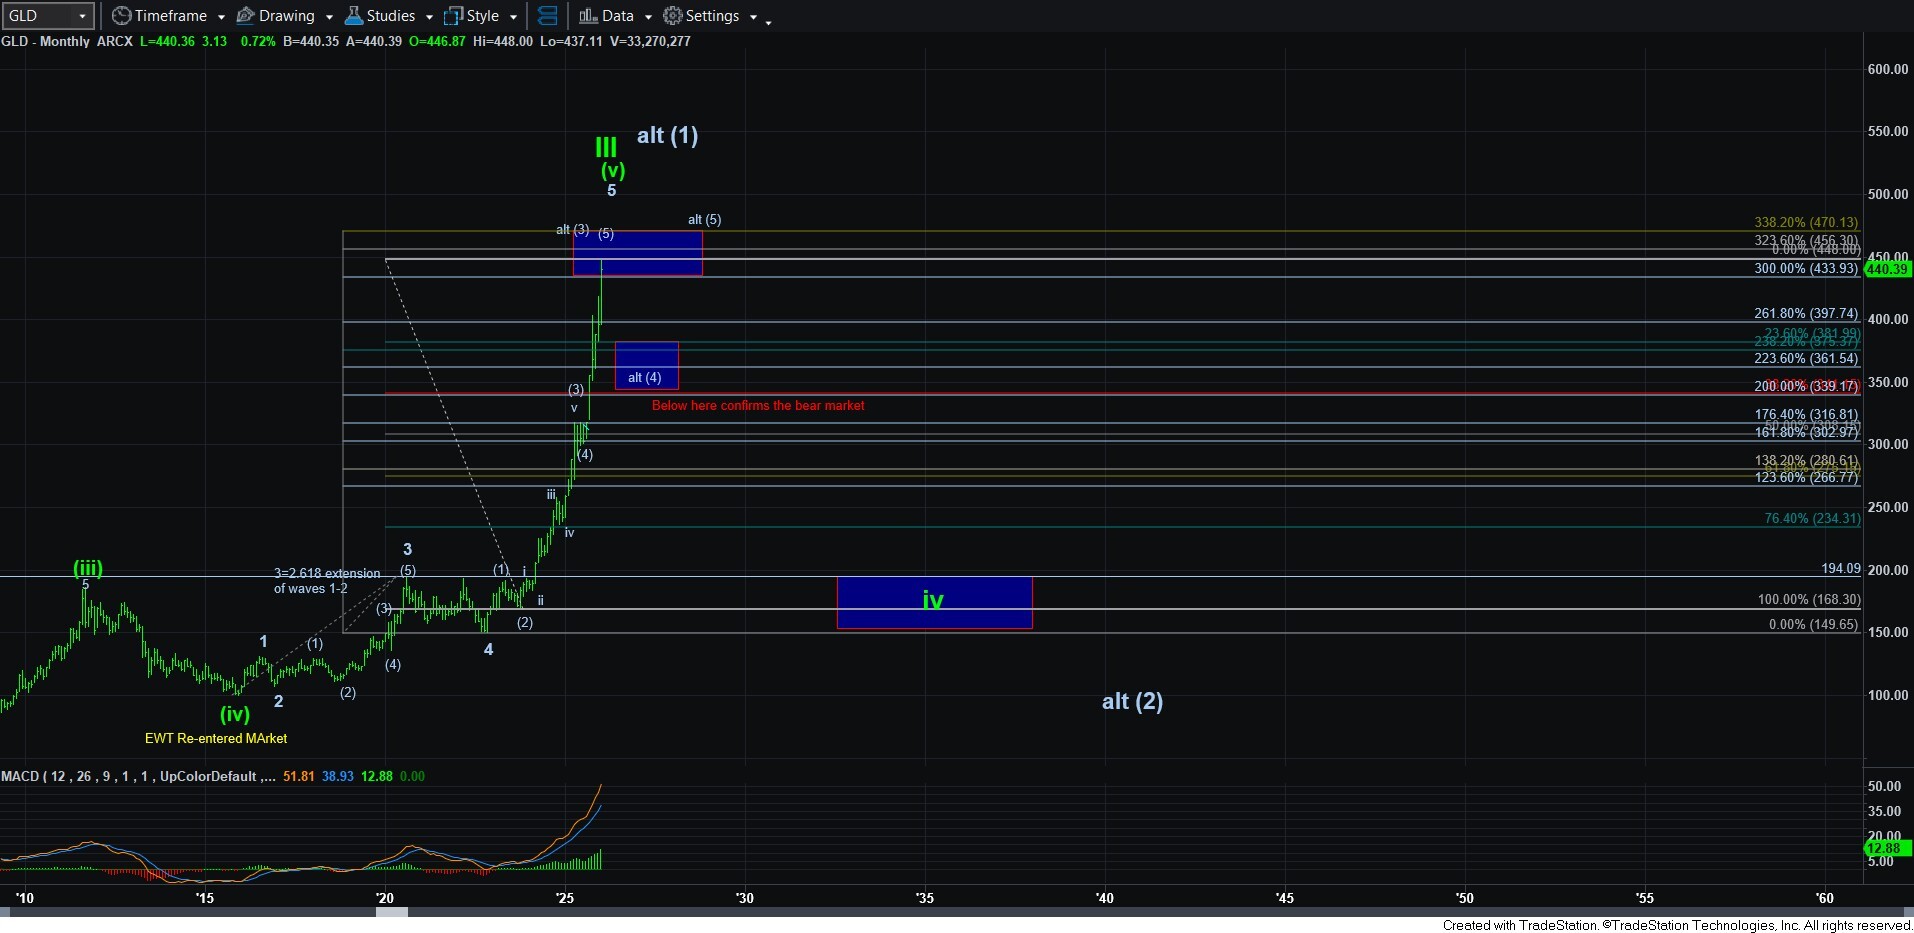
Task: Open the Drawing dropdown arrow
Action: [x=329, y=17]
